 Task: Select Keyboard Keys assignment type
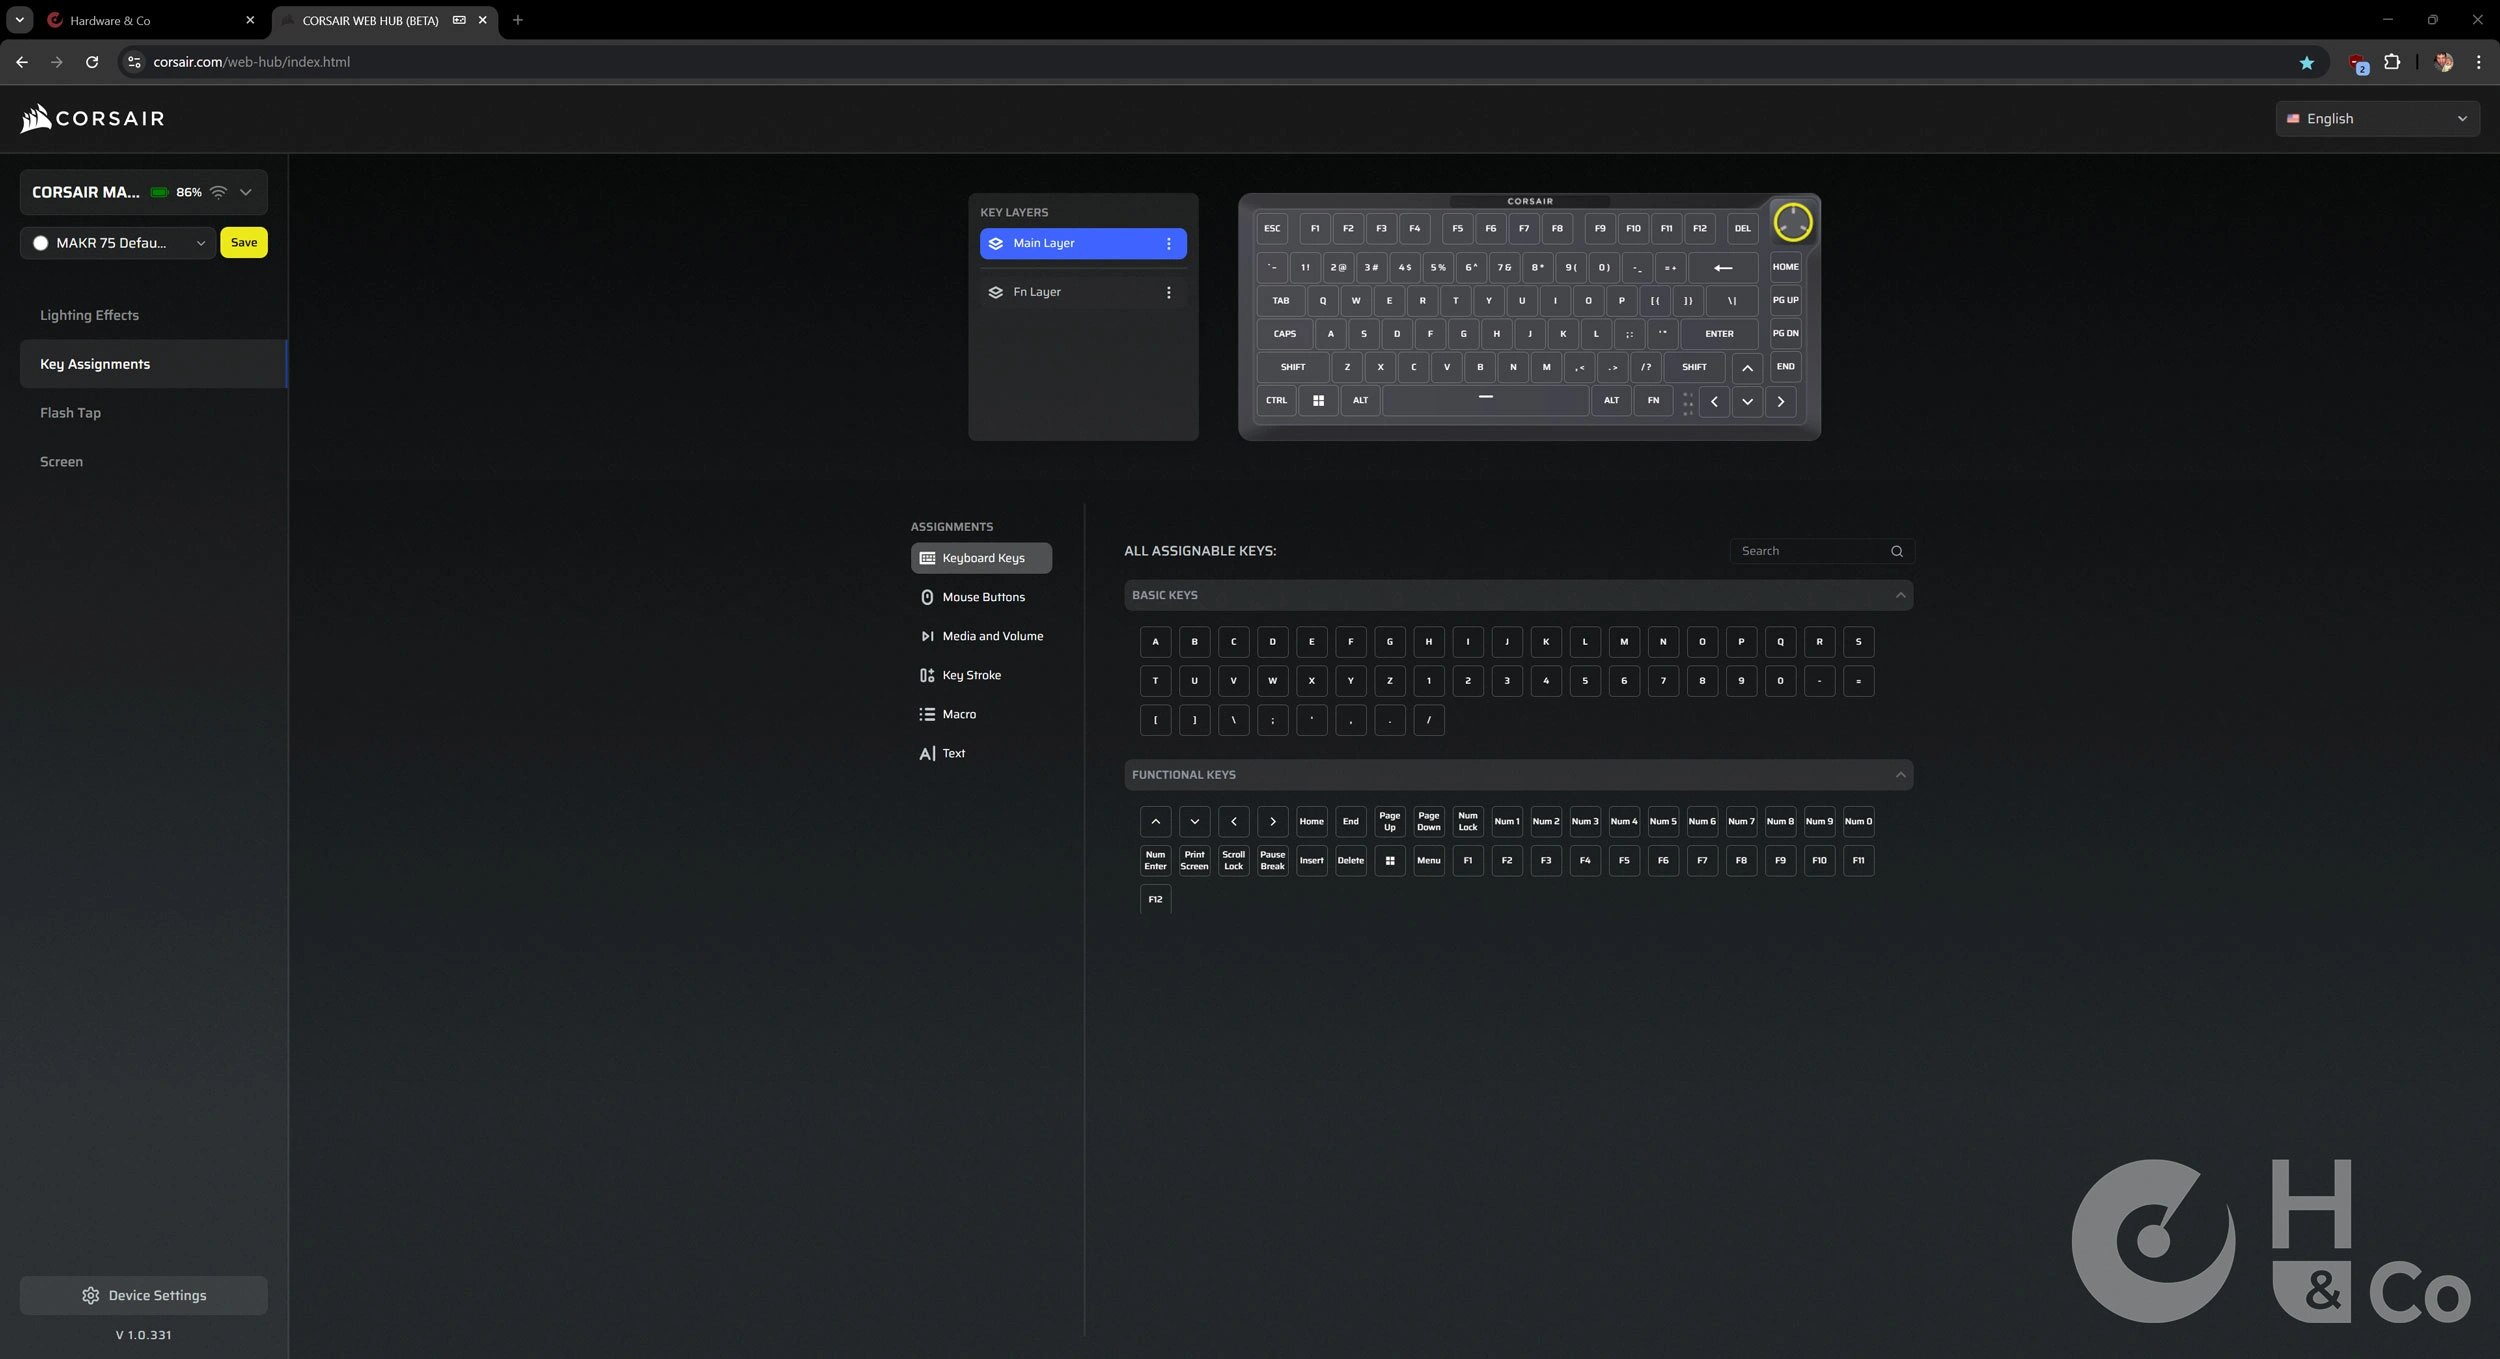(981, 558)
